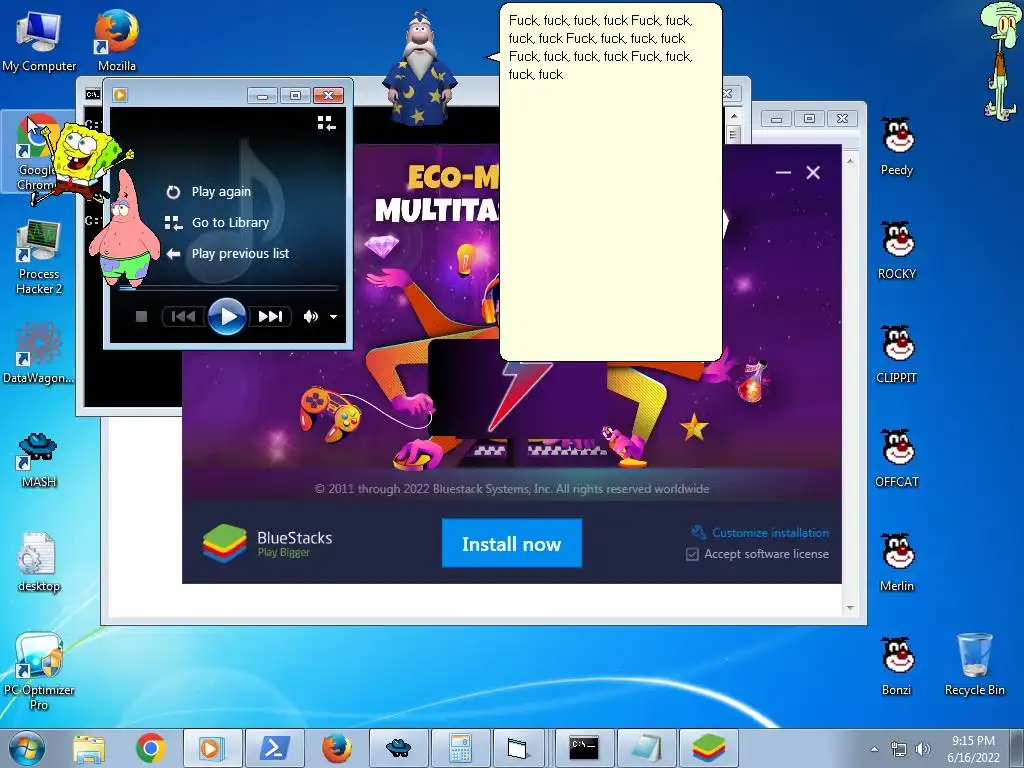Open Calculator from taskbar
The image size is (1024, 768).
pyautogui.click(x=461, y=748)
